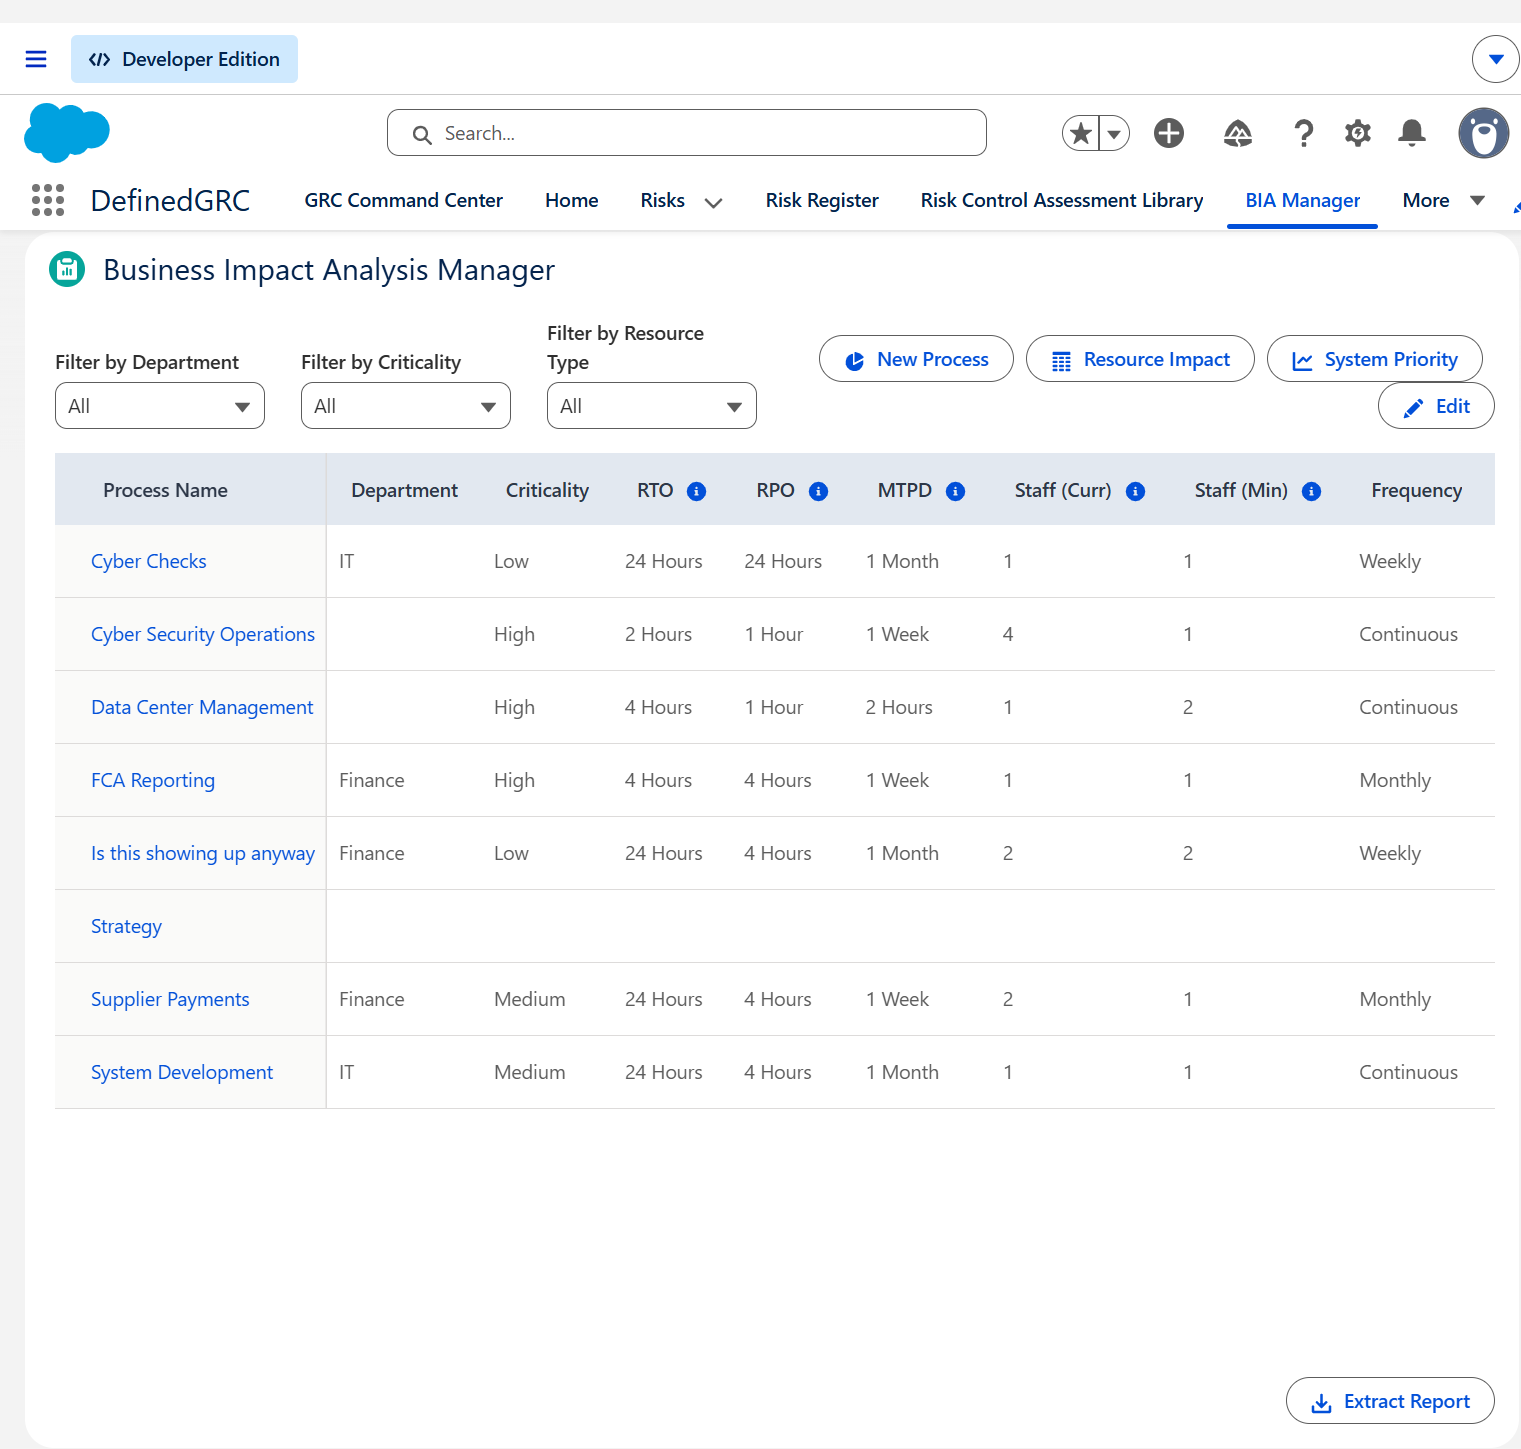The height and width of the screenshot is (1449, 1521).
Task: Open the Trailhead guidance icon
Action: (x=1238, y=133)
